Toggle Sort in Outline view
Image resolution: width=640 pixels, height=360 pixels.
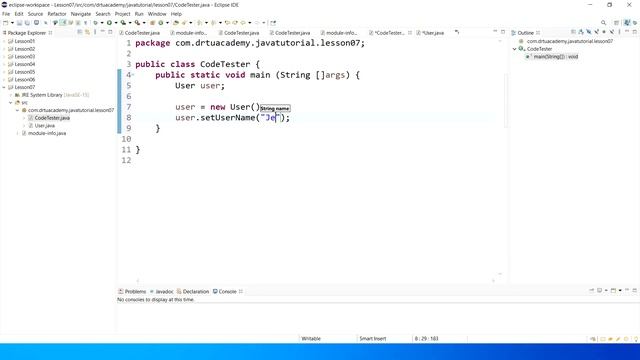click(580, 32)
